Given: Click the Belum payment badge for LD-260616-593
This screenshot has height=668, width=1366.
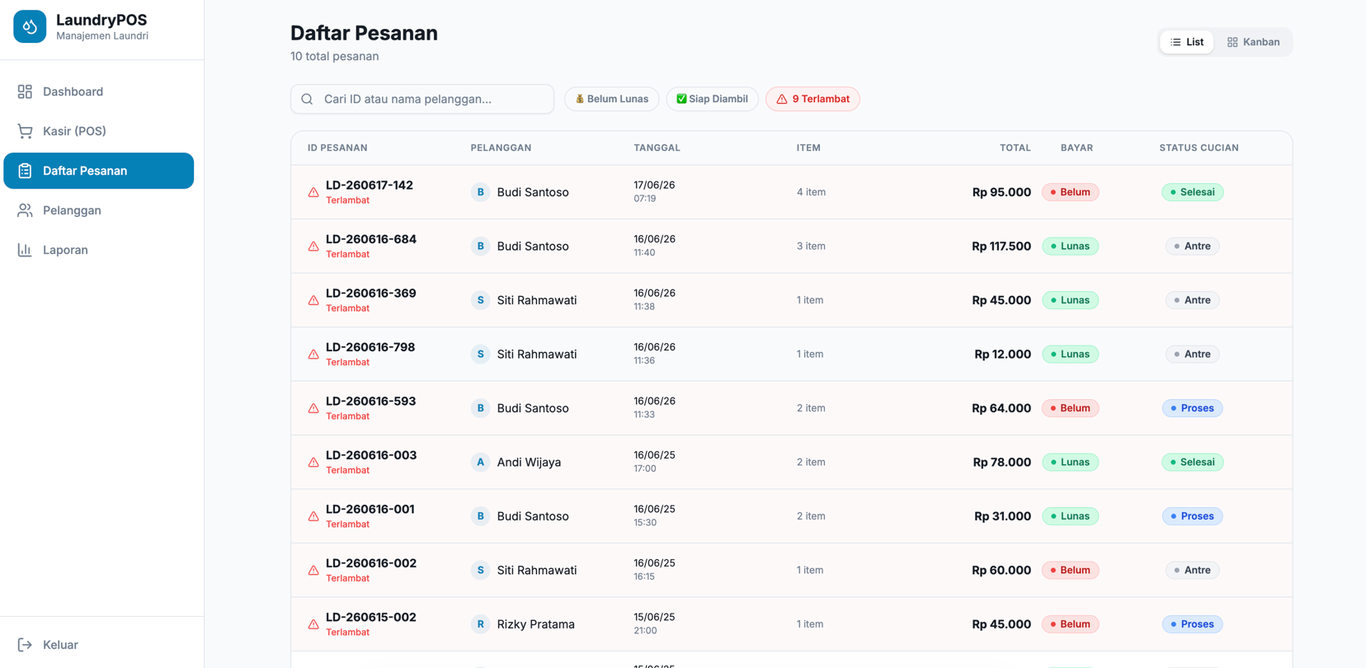Looking at the screenshot, I should [1070, 408].
